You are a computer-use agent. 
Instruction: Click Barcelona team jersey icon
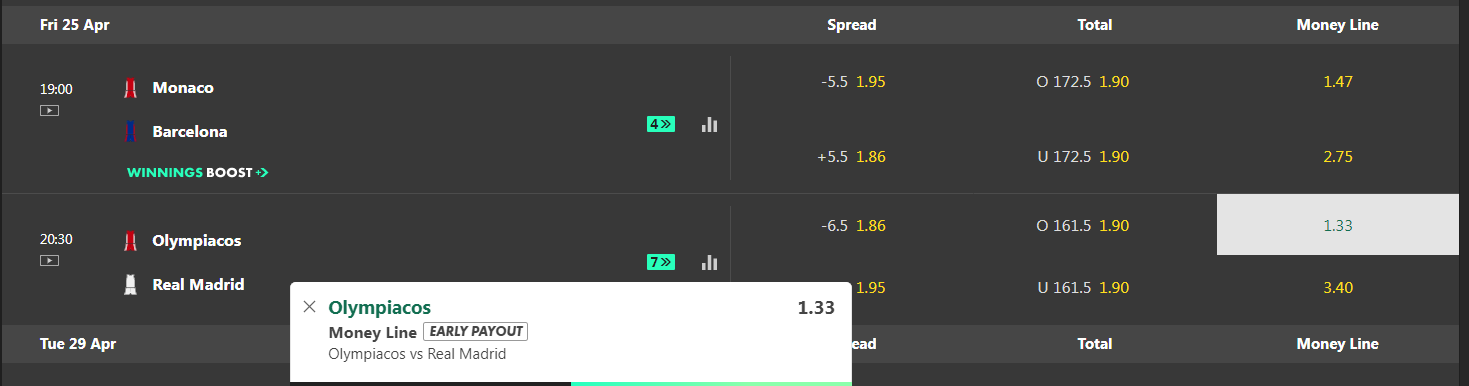click(x=130, y=131)
